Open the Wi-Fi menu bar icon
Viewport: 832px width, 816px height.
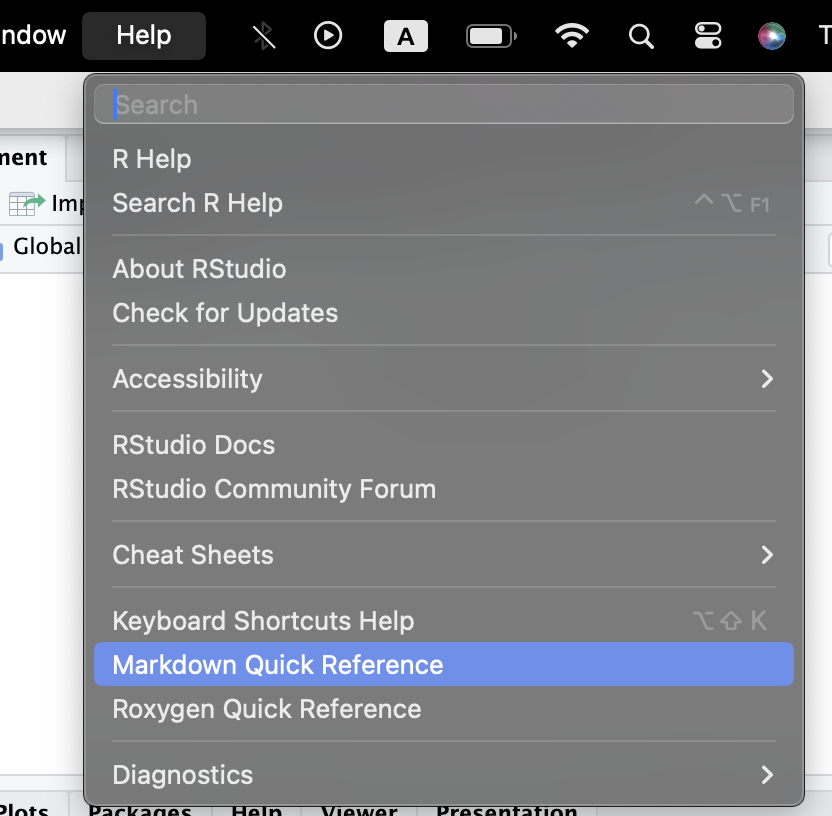point(572,36)
